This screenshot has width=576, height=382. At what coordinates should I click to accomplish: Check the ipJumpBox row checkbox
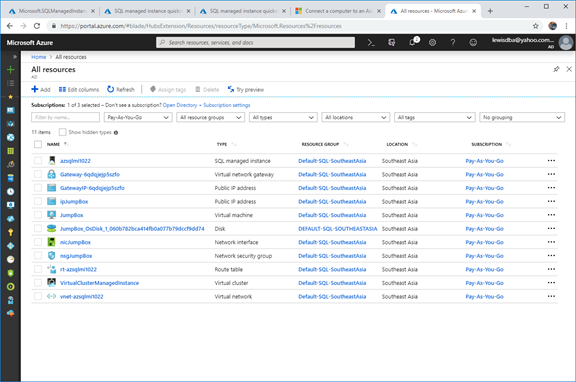[38, 201]
